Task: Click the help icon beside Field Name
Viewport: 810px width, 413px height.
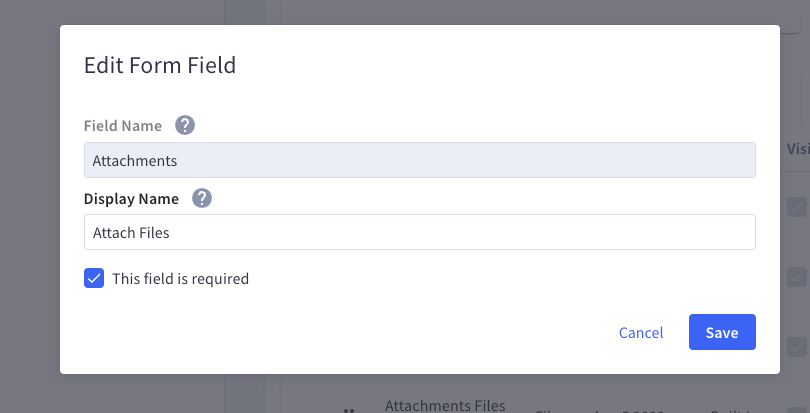Action: click(x=184, y=125)
